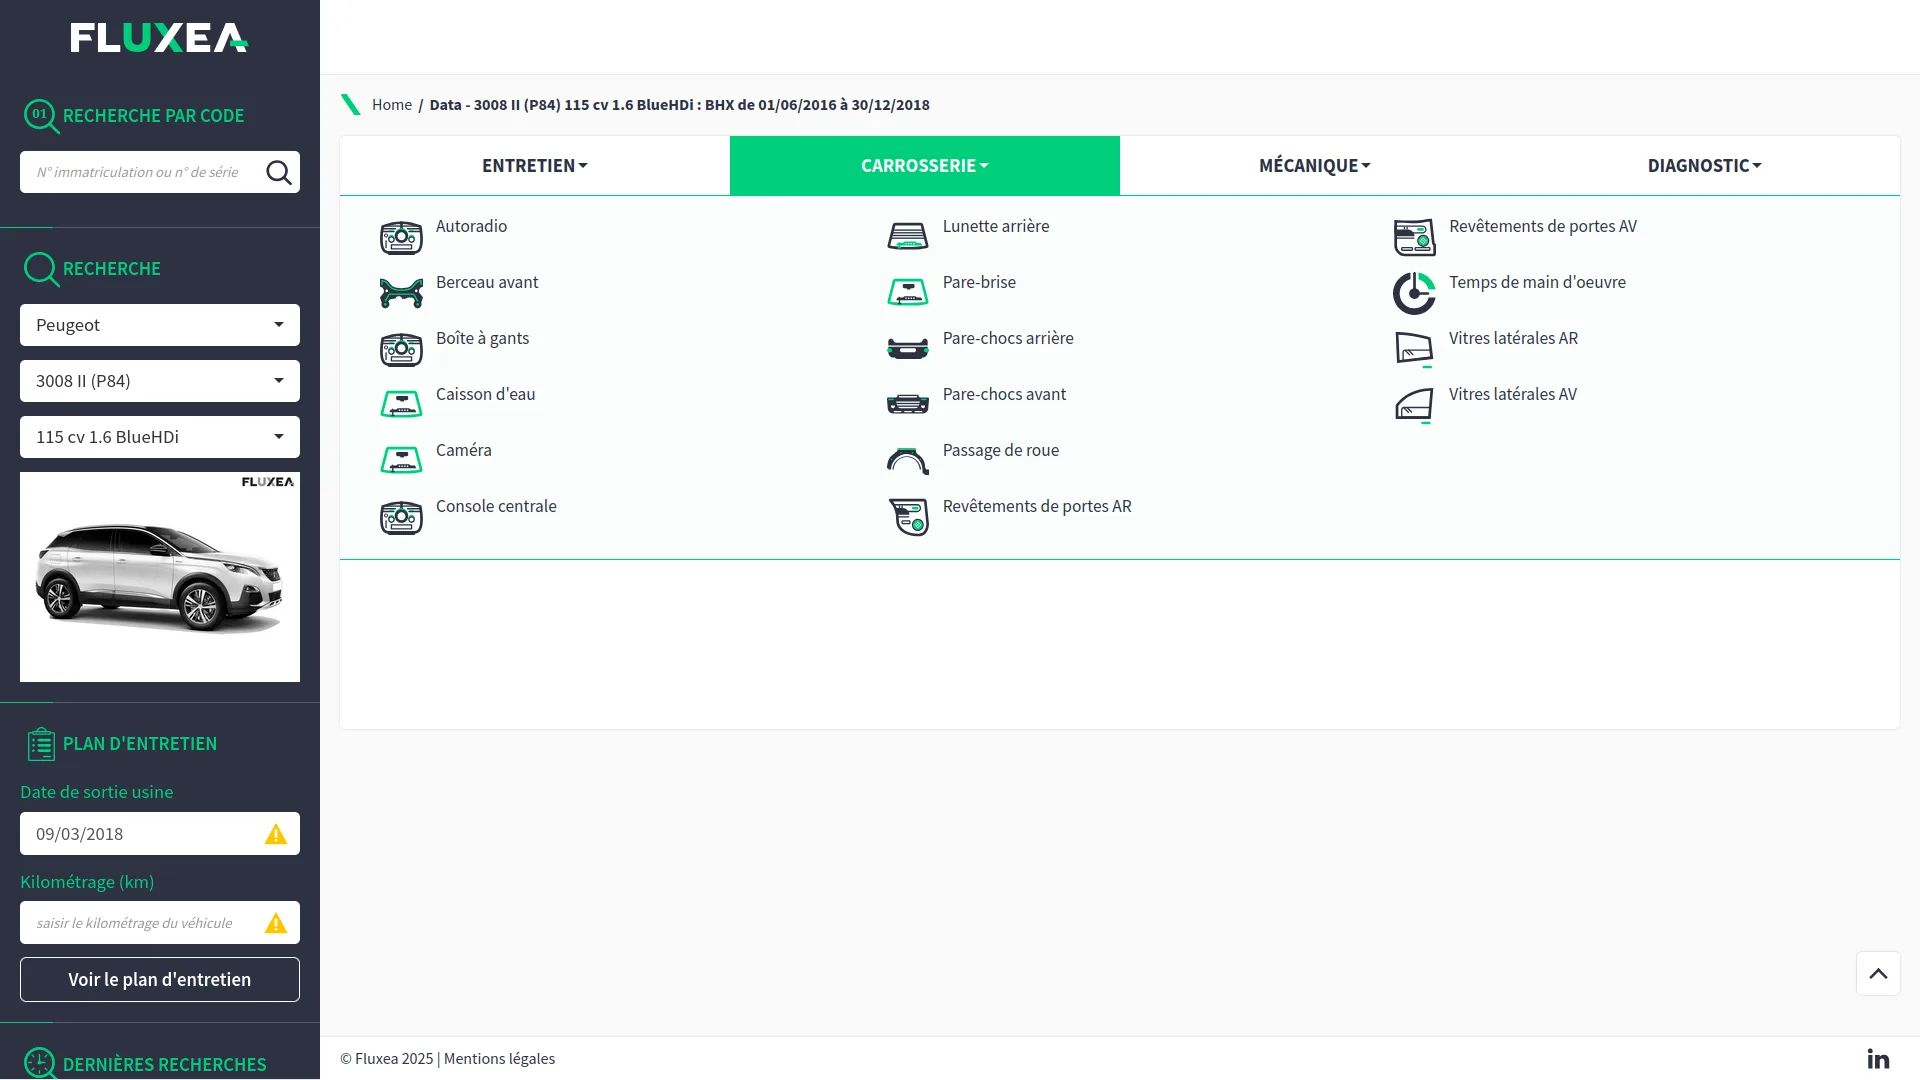Expand the DIAGNOSTIC menu tab

click(1705, 166)
